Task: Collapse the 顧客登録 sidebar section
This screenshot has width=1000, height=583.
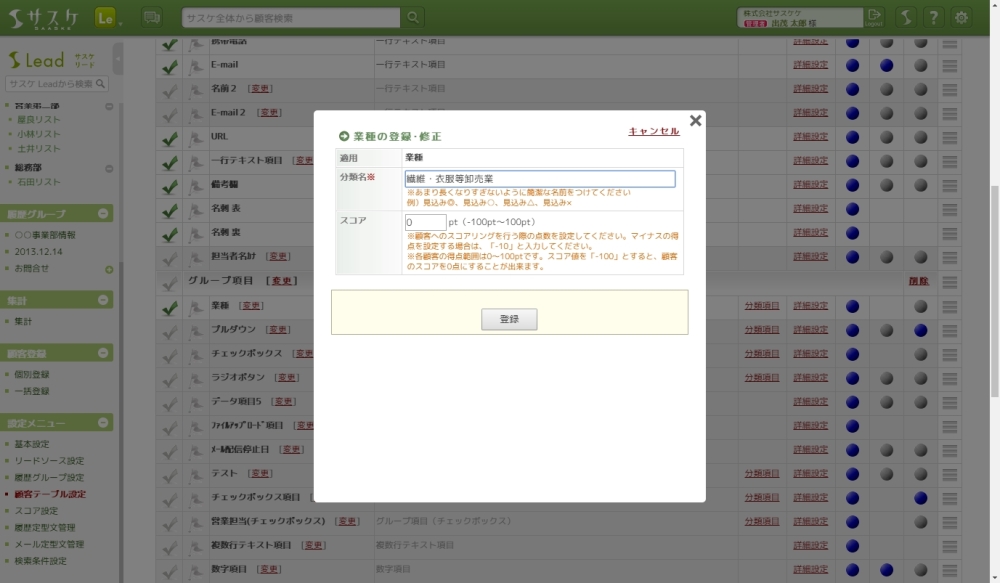Action: point(103,353)
